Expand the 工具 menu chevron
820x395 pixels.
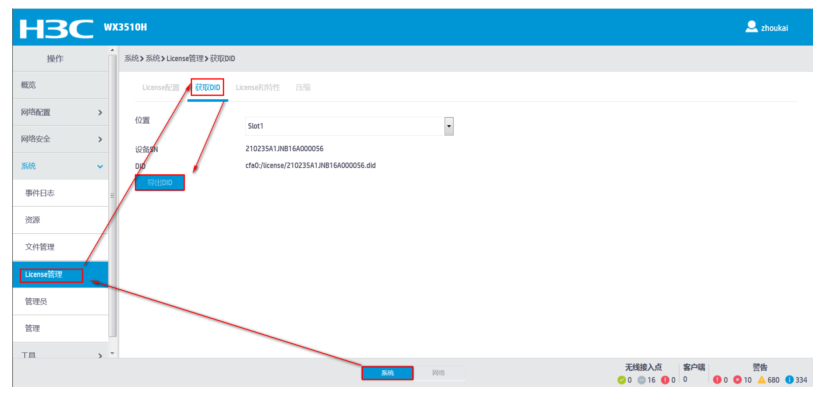100,355
